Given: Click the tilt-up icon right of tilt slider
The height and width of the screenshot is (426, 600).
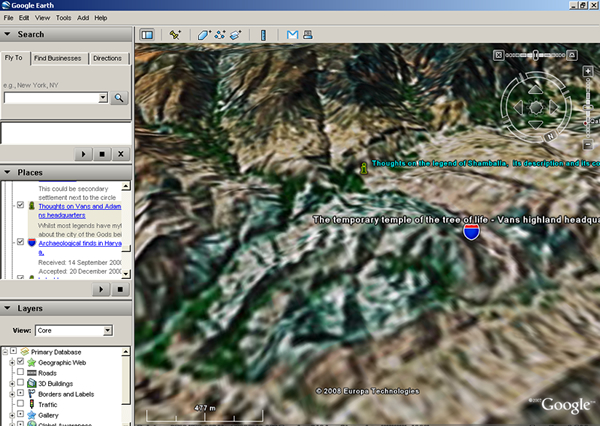Looking at the screenshot, I should coord(572,55).
